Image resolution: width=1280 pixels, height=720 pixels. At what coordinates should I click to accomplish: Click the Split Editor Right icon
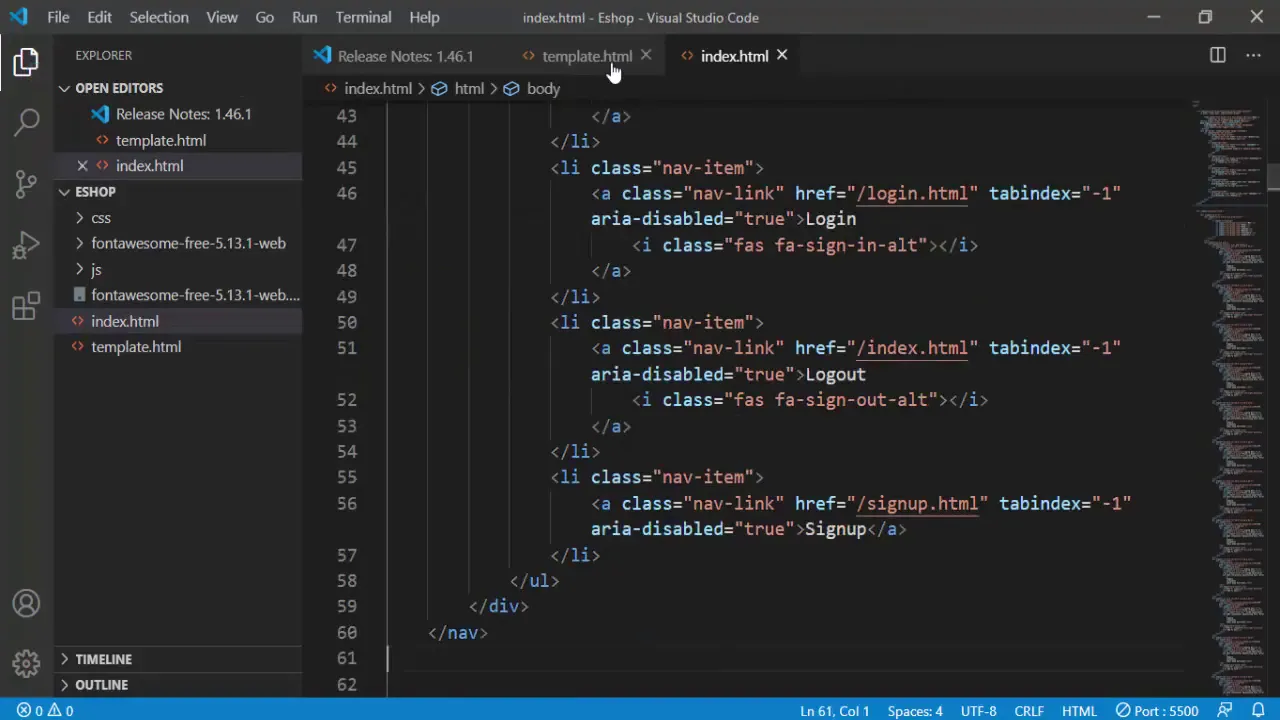point(1217,56)
